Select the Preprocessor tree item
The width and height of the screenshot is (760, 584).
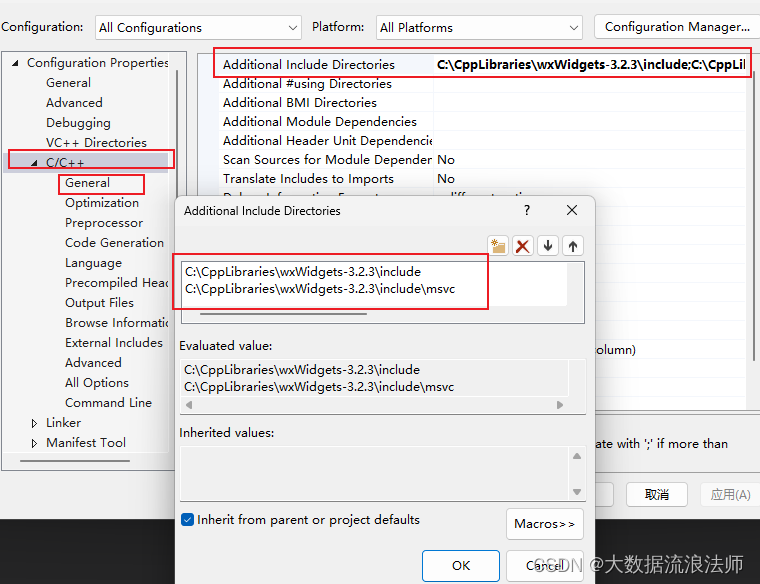point(104,223)
